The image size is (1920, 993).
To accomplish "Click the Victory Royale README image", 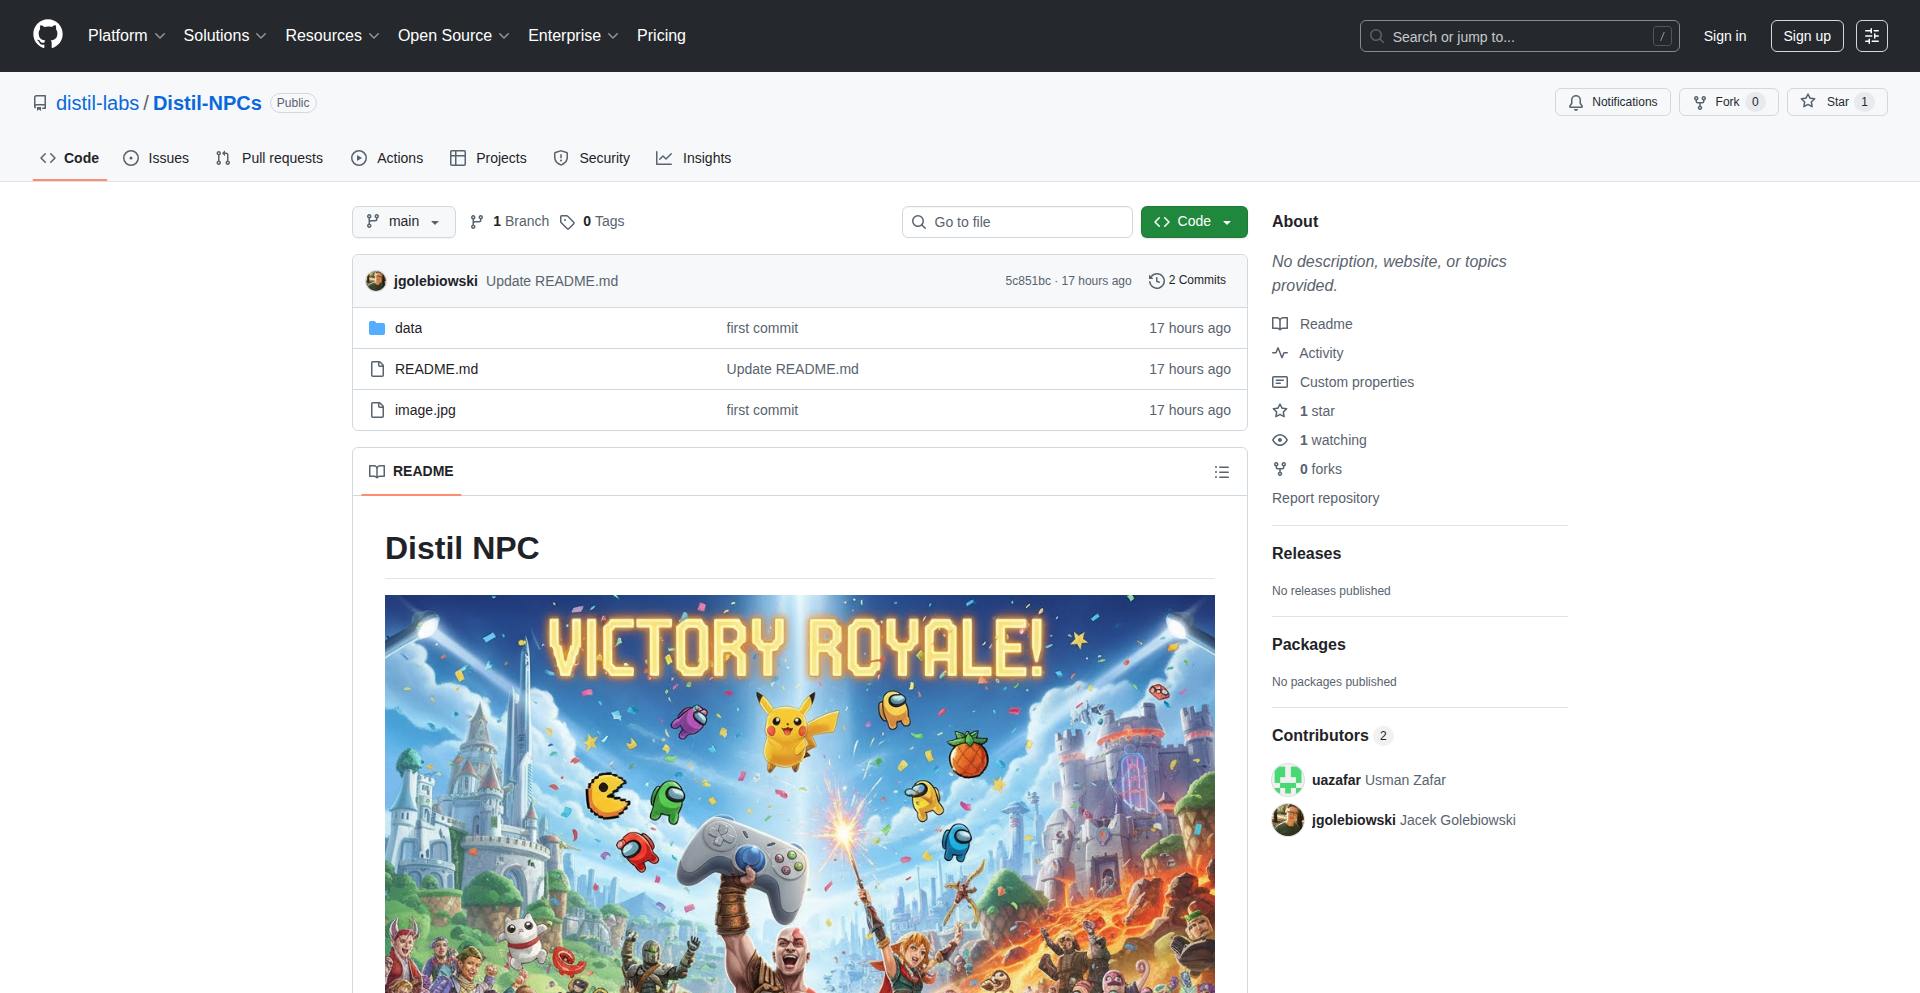I will tap(800, 794).
